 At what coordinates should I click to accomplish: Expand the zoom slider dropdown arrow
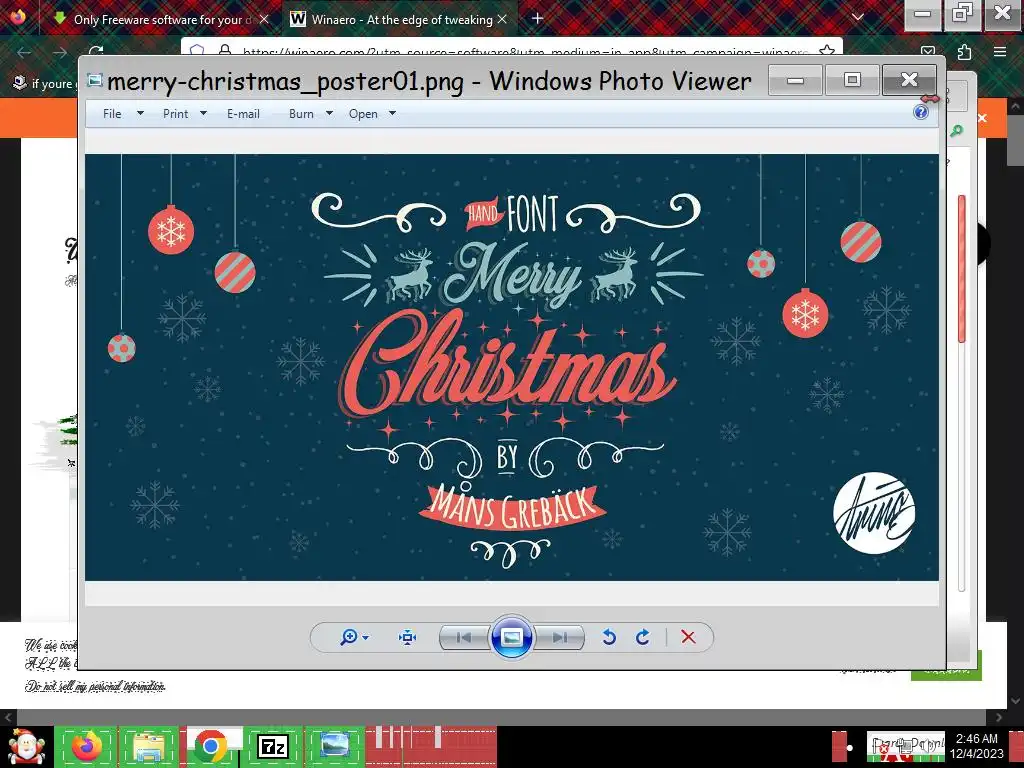[x=366, y=638]
